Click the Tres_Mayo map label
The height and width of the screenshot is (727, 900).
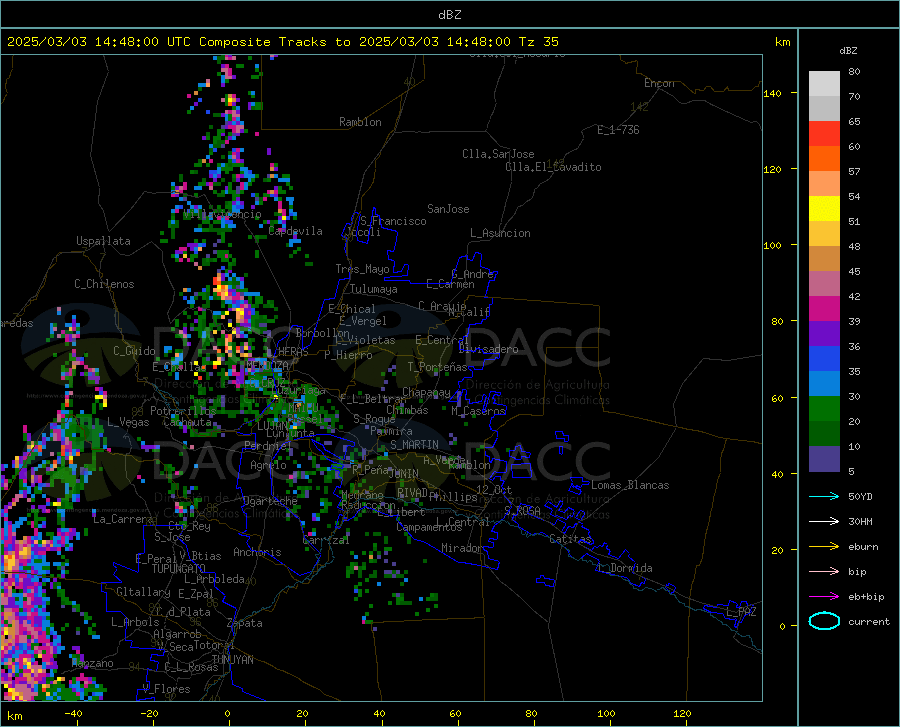click(362, 269)
